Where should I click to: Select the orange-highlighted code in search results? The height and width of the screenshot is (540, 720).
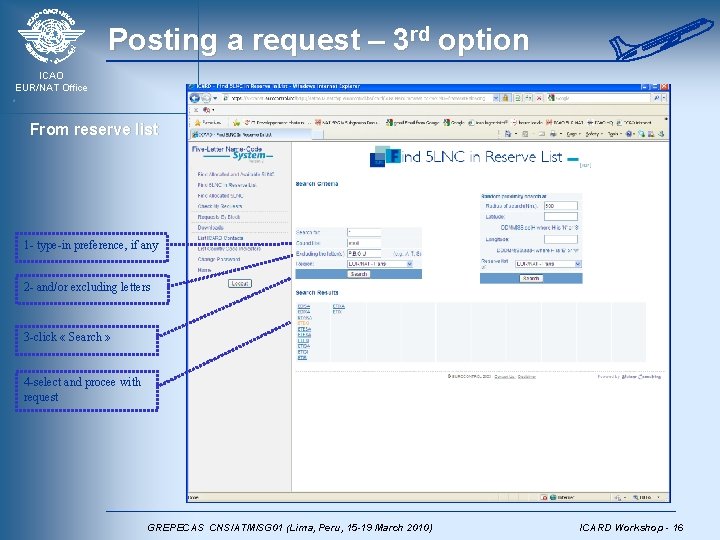click(303, 323)
